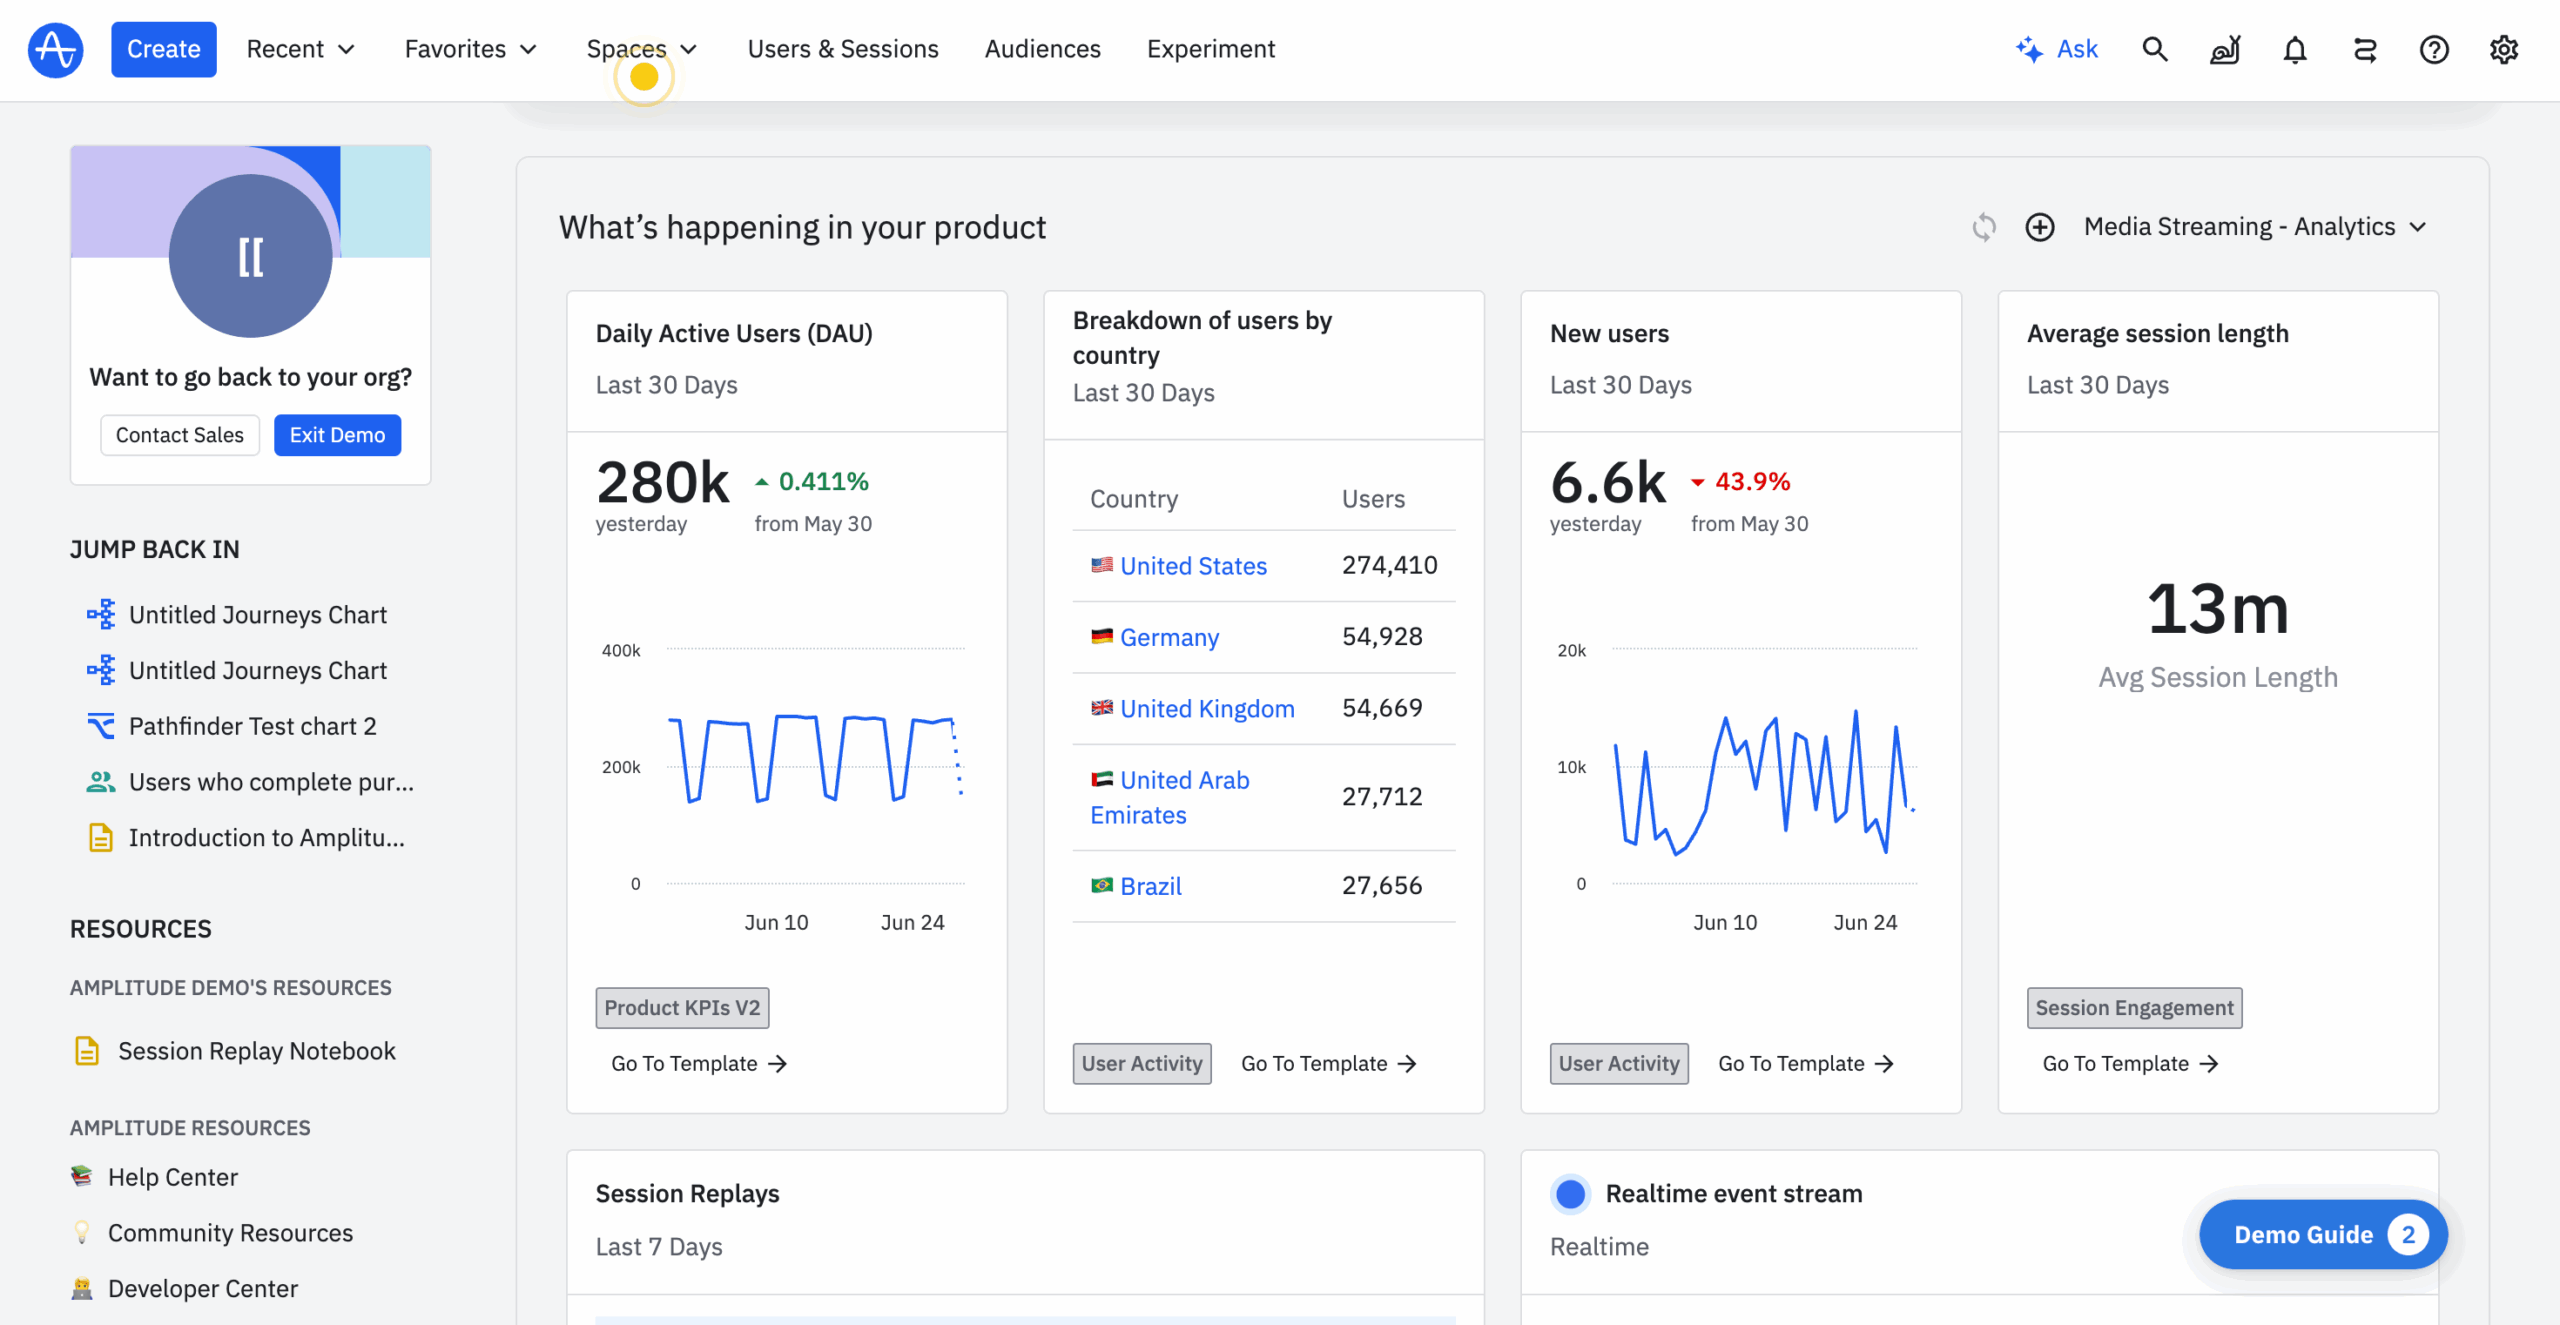The image size is (2560, 1325).
Task: Open the settings gear icon
Action: pos(2503,49)
